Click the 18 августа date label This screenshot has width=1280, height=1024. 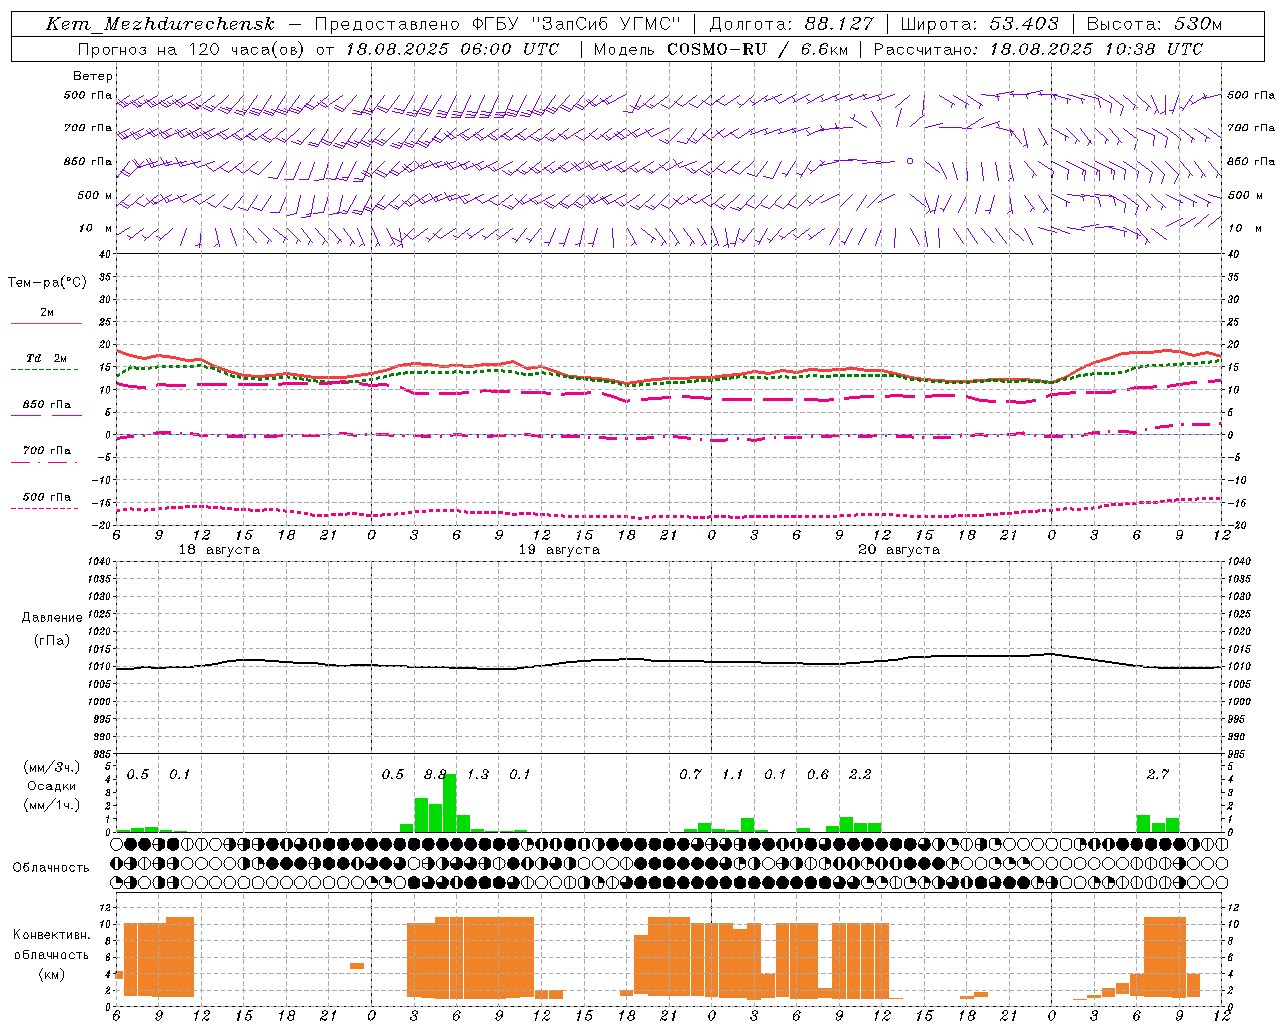tap(219, 550)
